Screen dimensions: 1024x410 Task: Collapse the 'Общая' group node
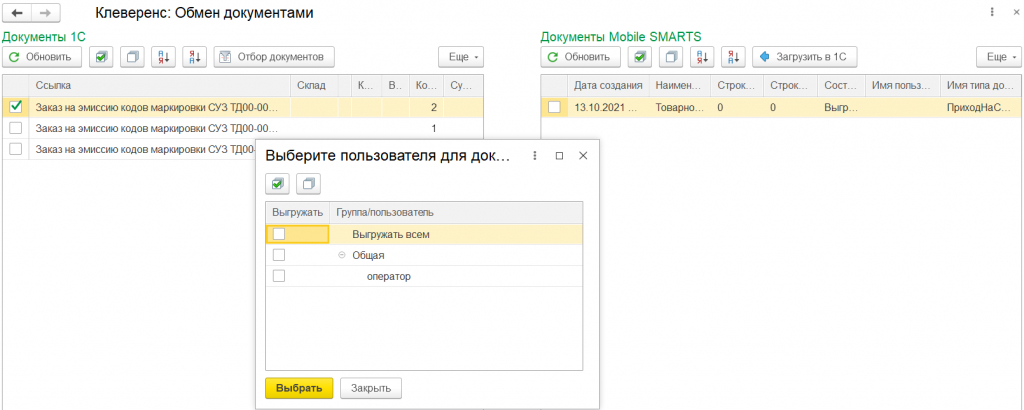[x=342, y=255]
